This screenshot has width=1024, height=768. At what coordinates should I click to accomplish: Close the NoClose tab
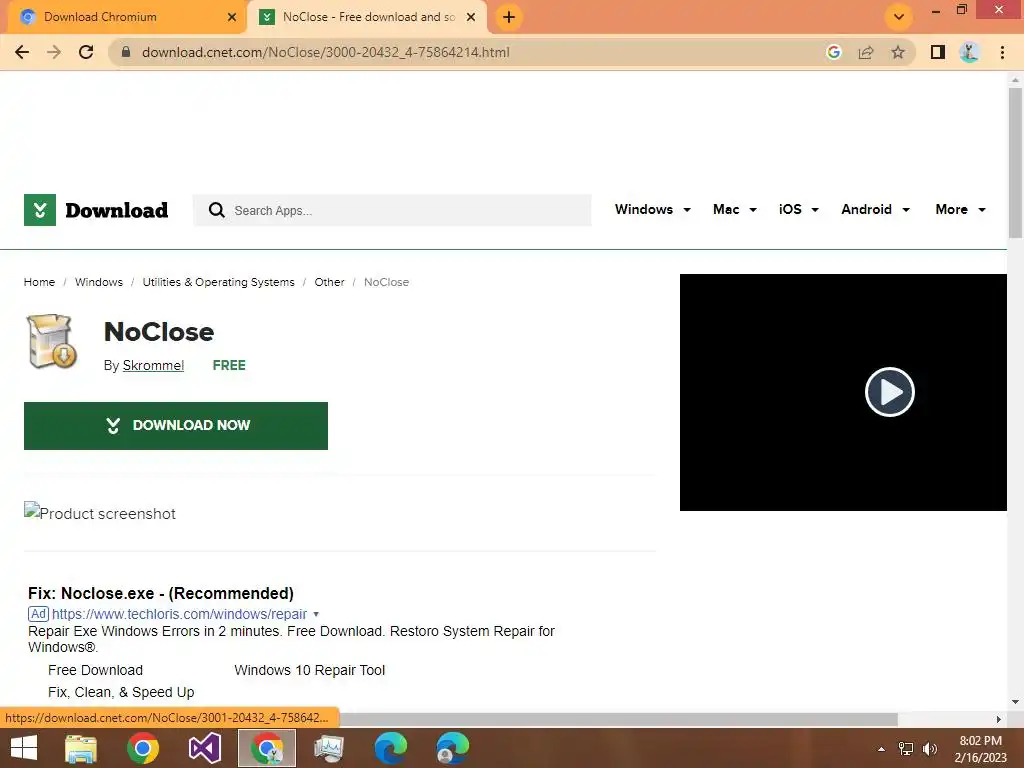pos(471,17)
